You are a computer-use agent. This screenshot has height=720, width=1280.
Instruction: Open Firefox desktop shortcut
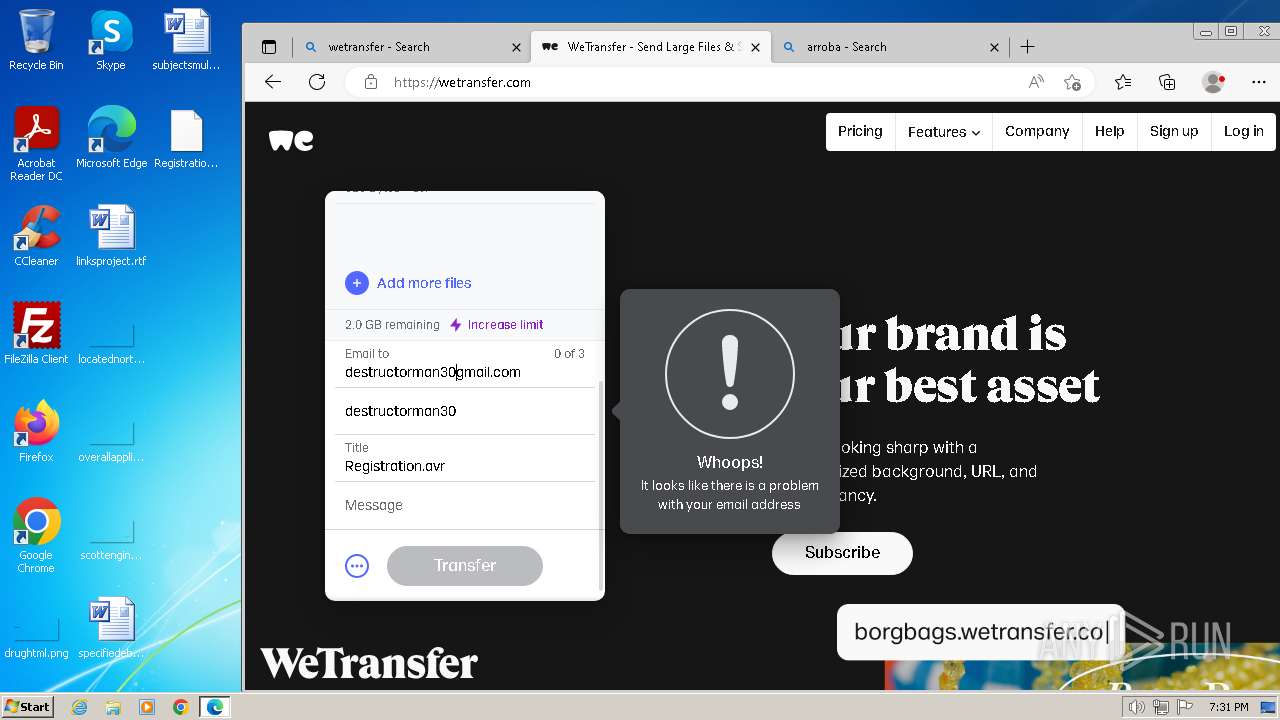click(36, 431)
